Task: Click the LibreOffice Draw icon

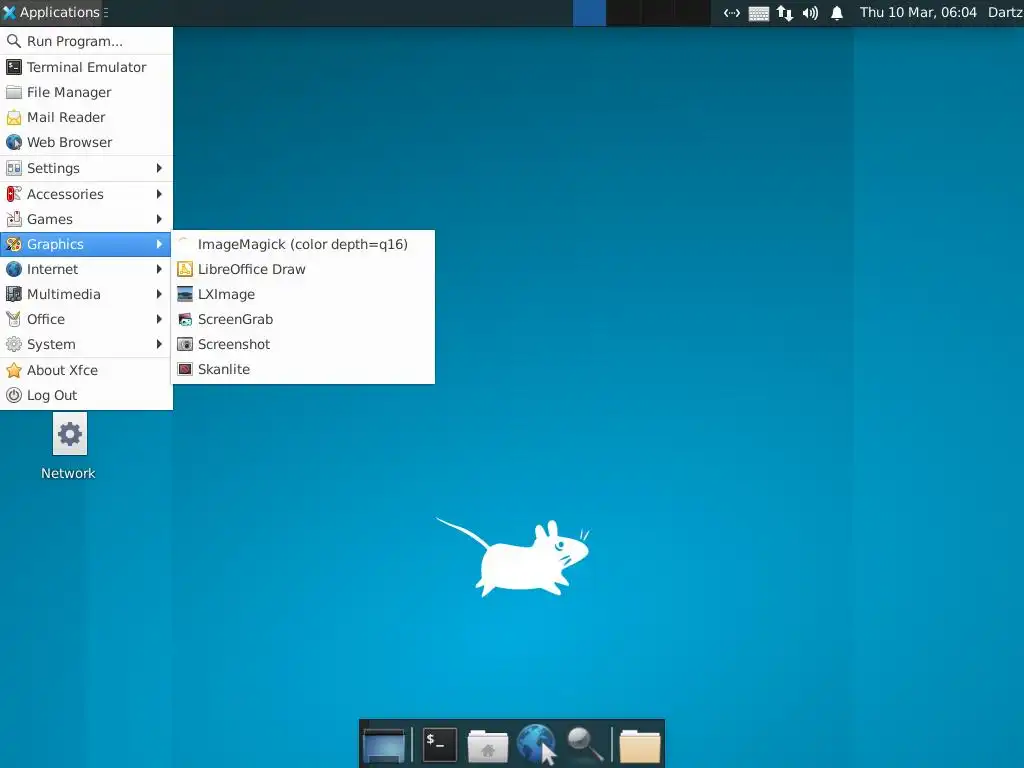Action: point(185,269)
